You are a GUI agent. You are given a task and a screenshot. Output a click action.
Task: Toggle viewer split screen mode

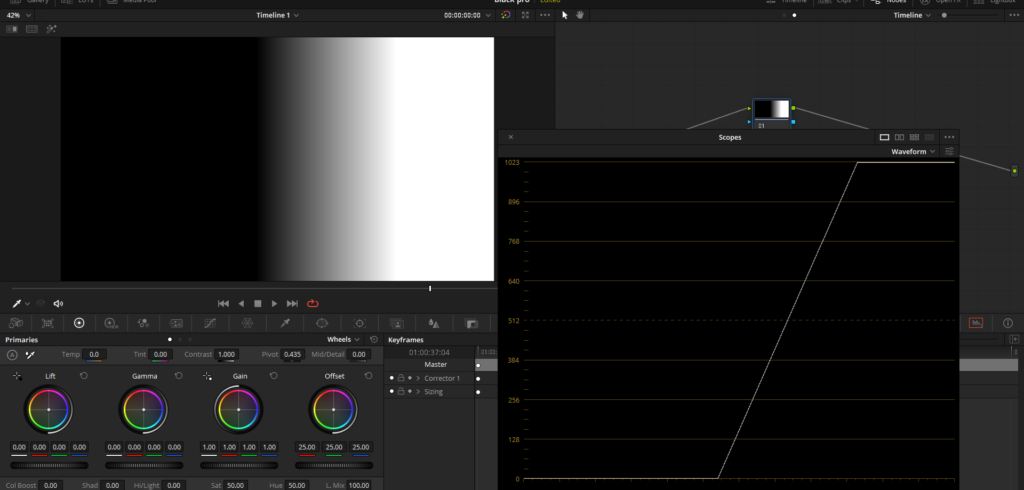pyautogui.click(x=31, y=29)
